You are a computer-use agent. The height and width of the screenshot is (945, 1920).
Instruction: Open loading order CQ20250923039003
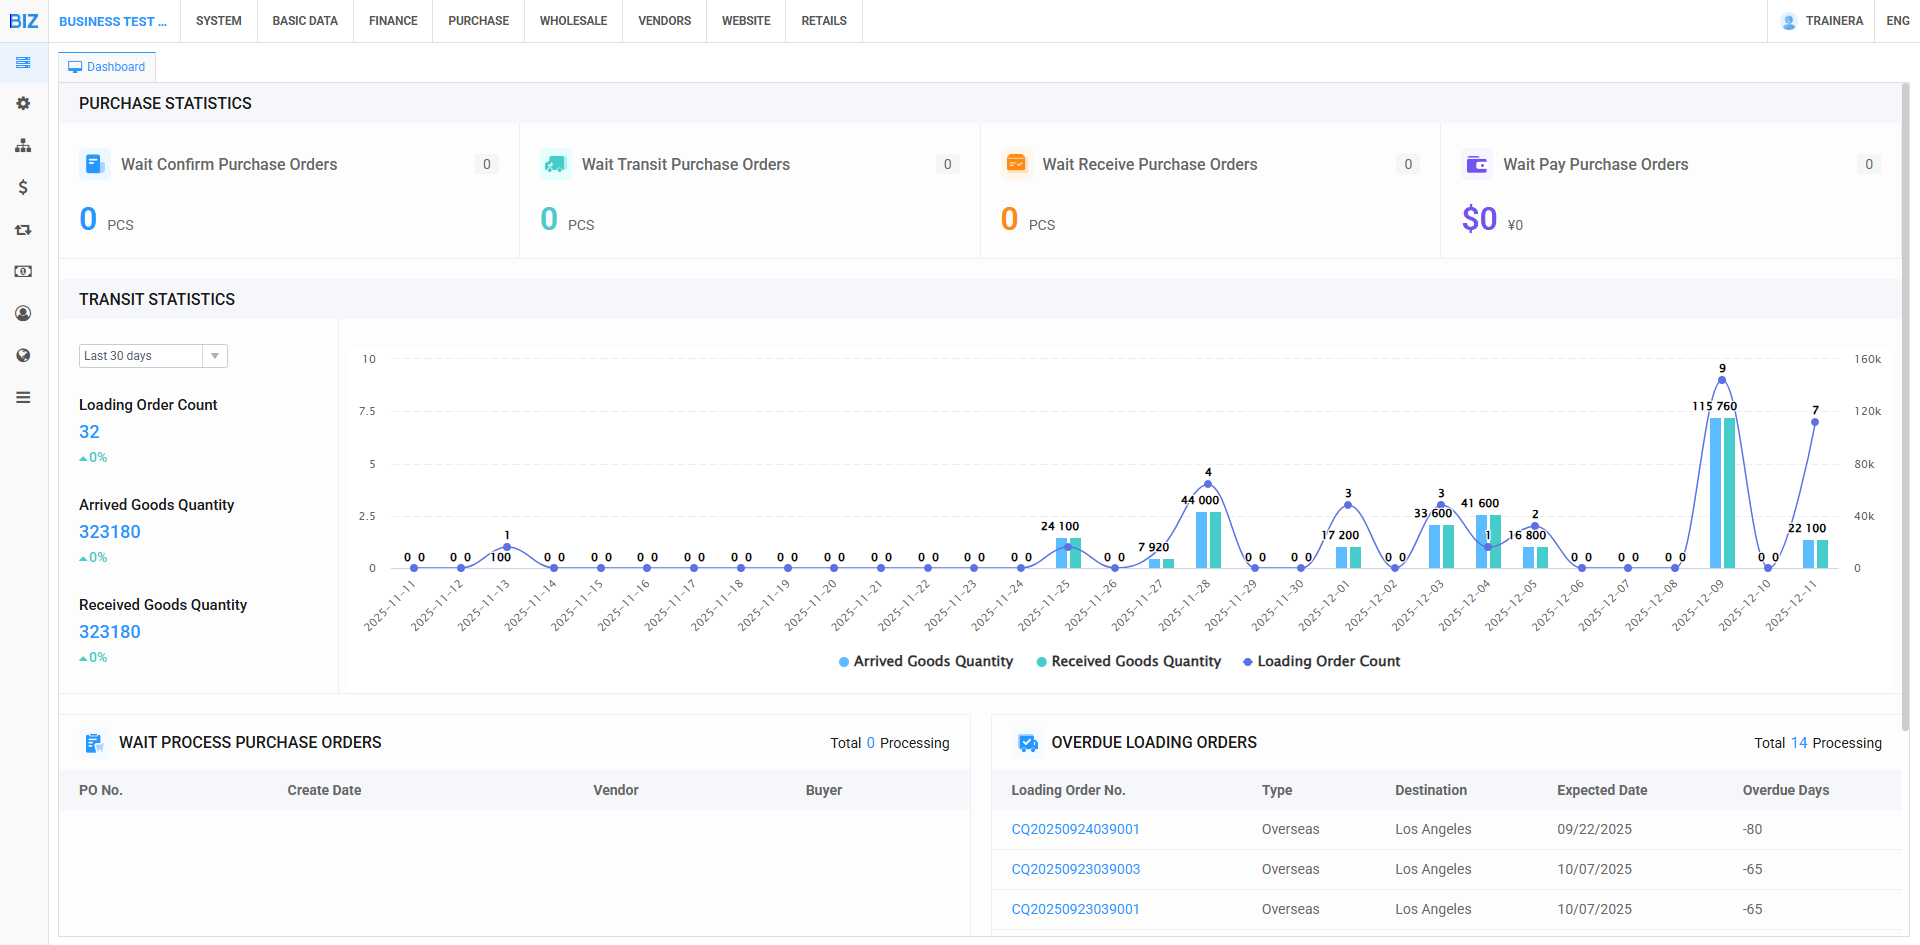(x=1075, y=870)
